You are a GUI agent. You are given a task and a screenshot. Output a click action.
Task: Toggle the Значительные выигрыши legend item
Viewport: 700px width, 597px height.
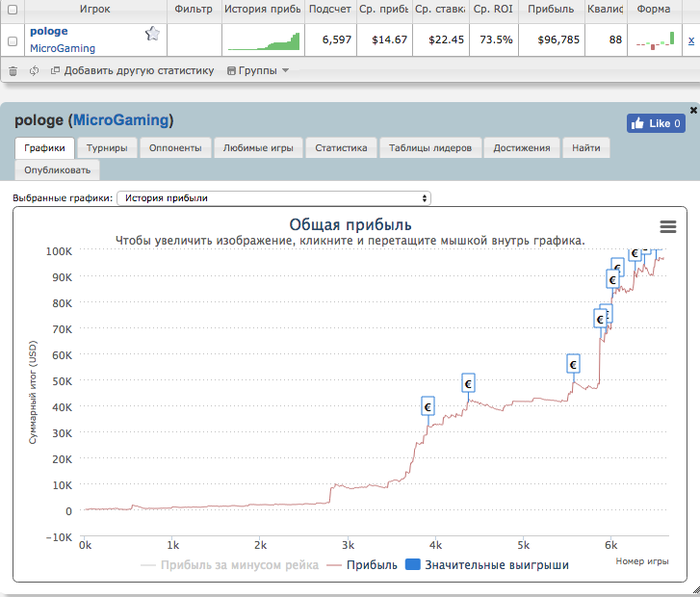coord(487,565)
